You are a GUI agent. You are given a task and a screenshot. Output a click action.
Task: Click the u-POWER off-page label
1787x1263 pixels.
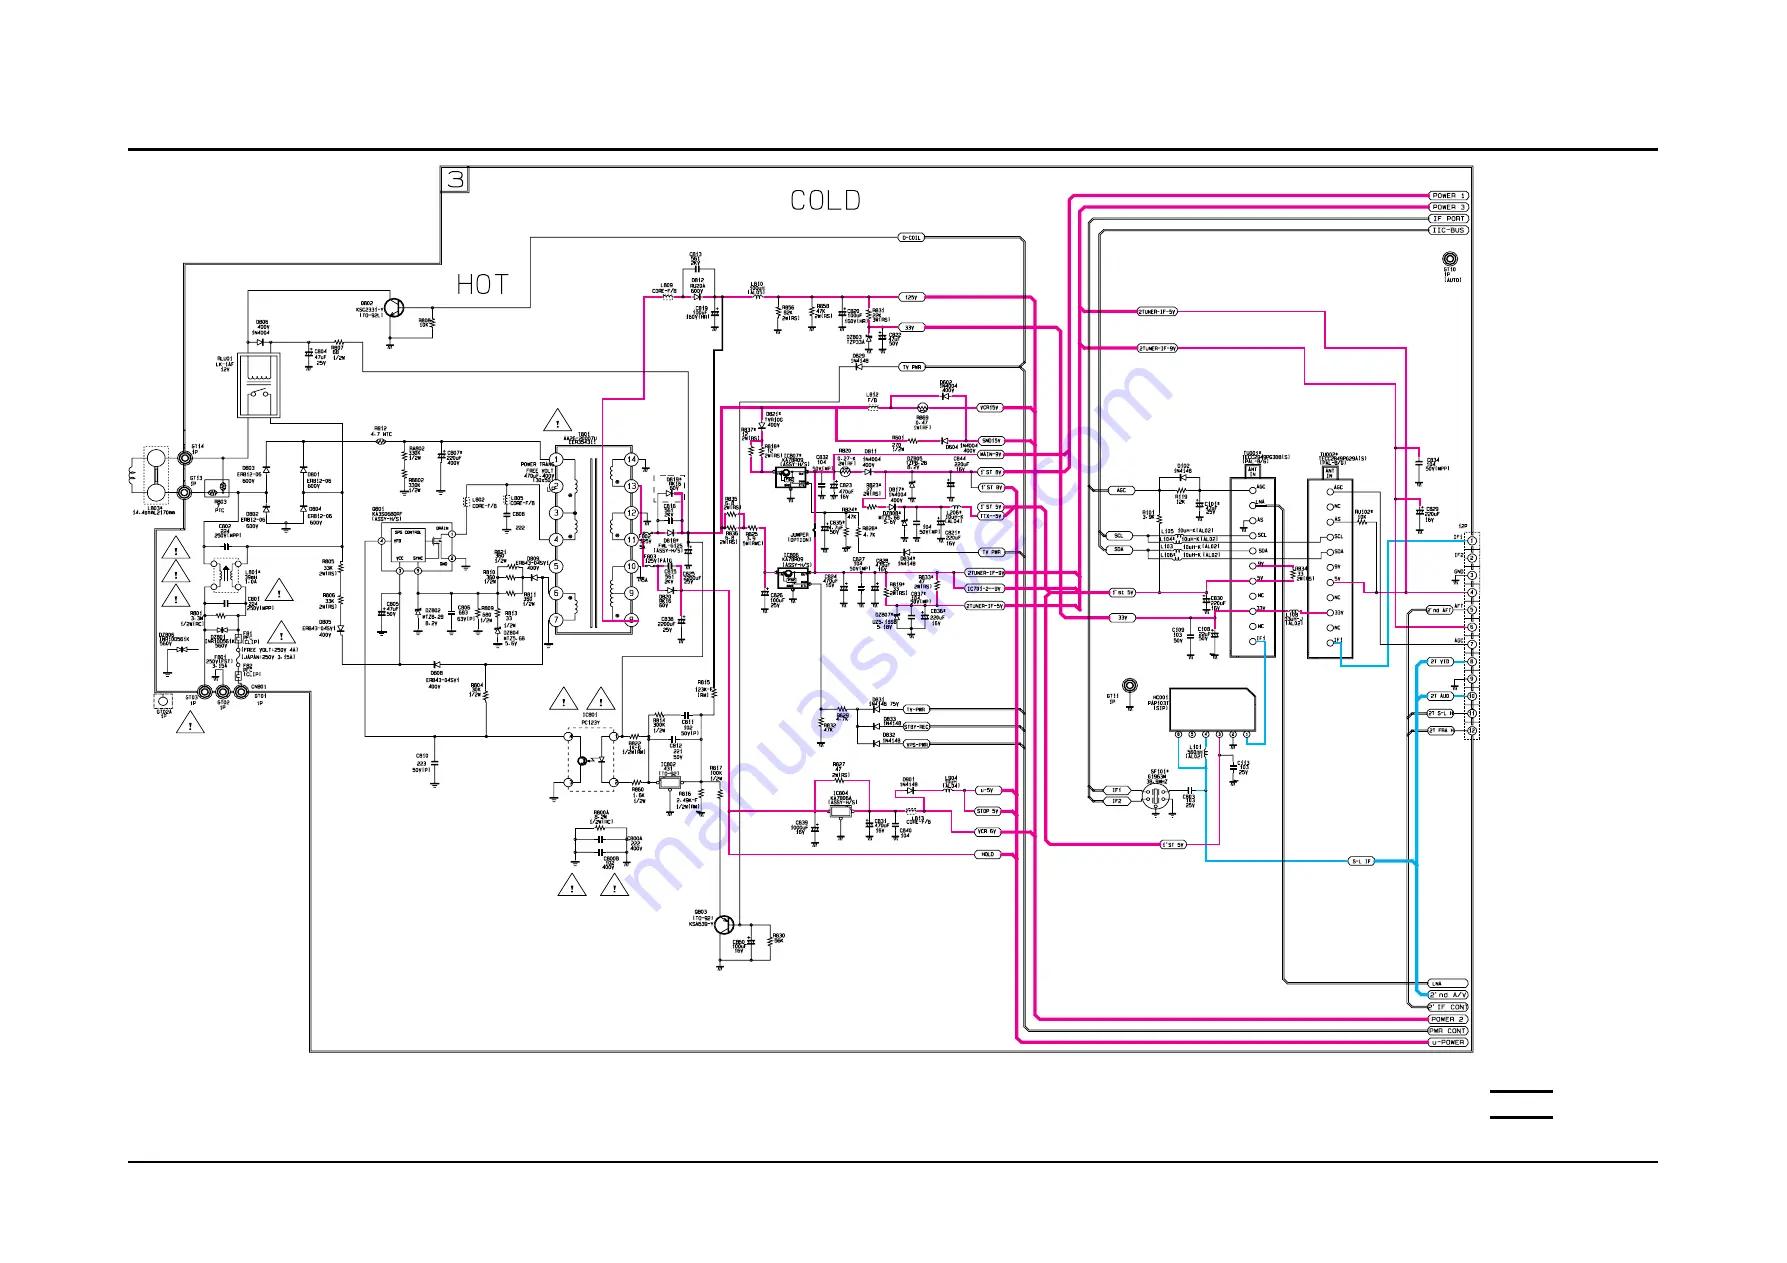point(1448,1042)
